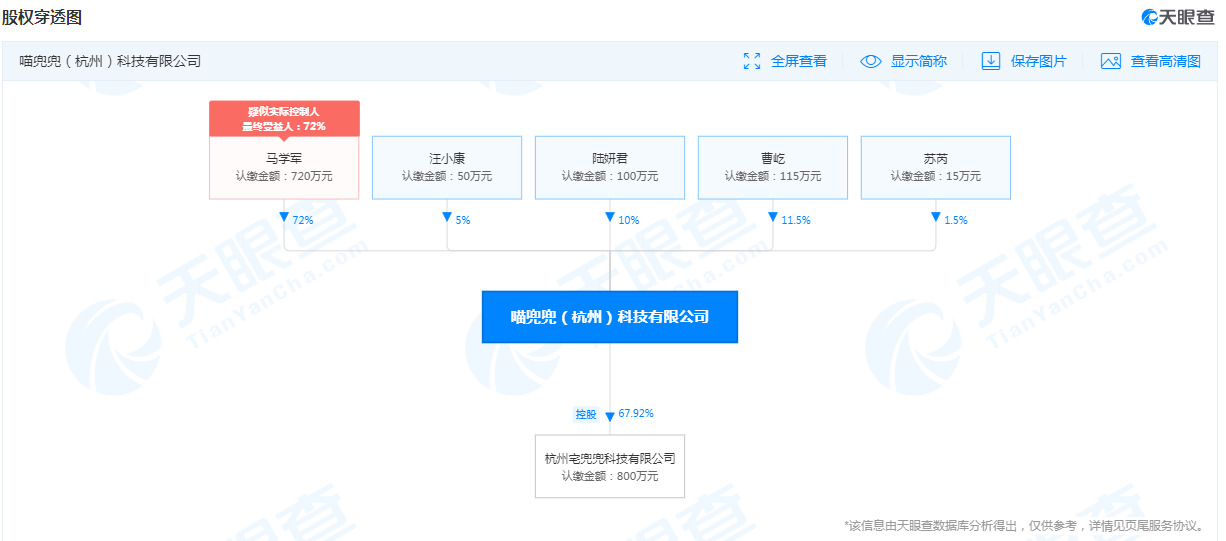Image resolution: width=1226 pixels, height=541 pixels.
Task: Click the 控股 label badge
Action: tap(586, 414)
